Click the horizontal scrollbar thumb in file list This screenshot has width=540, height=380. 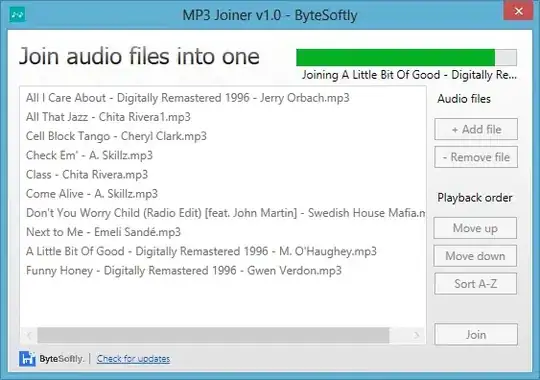(x=213, y=335)
